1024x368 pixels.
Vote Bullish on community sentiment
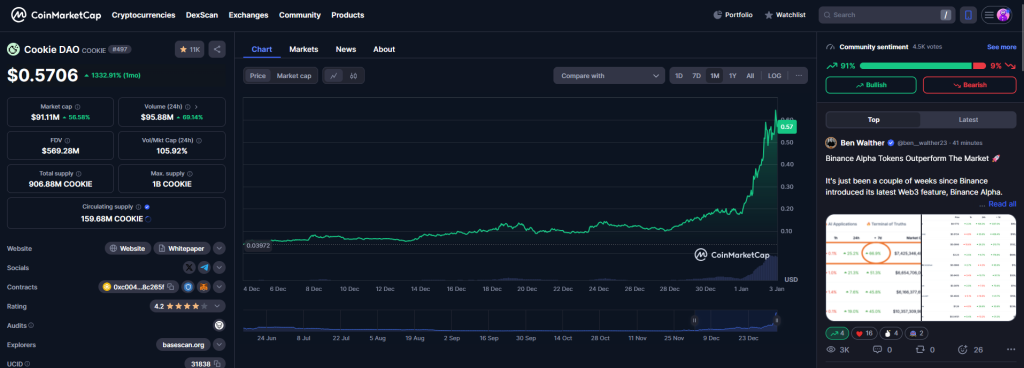pos(871,85)
